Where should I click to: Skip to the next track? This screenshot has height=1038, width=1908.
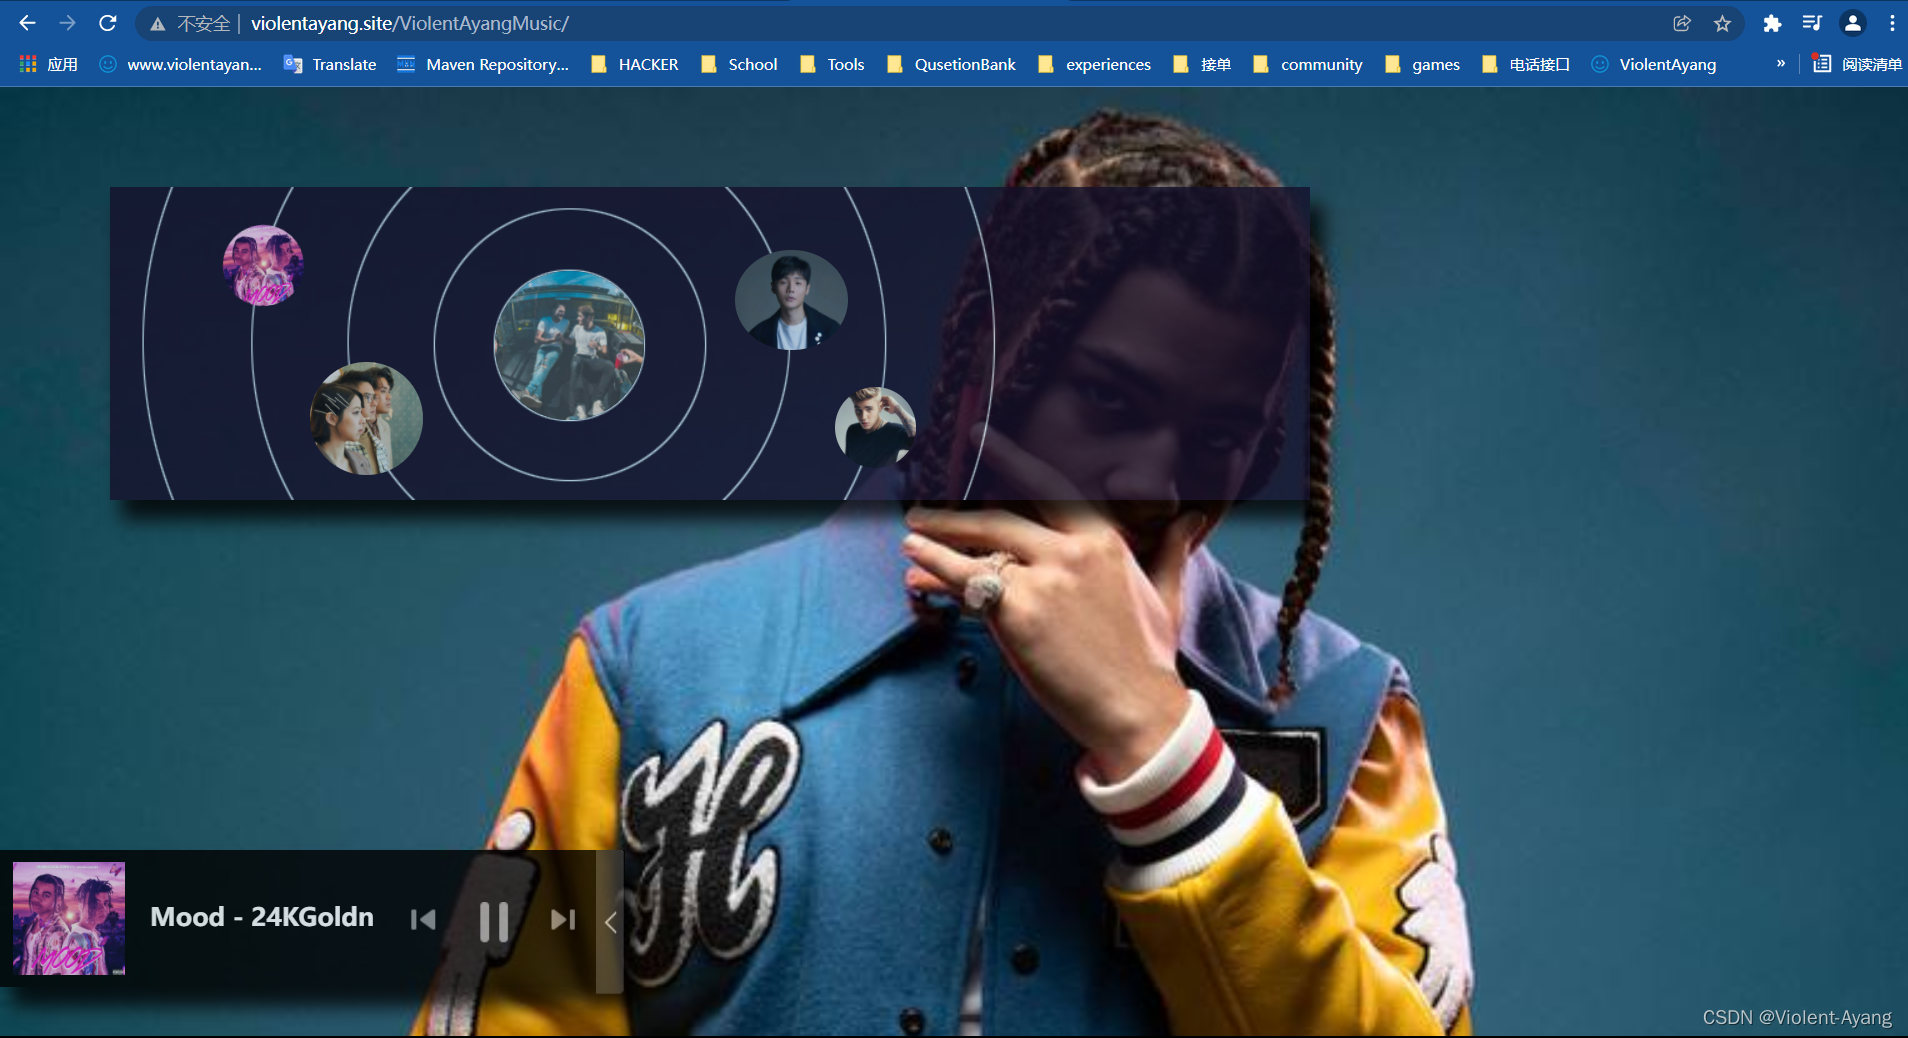click(x=563, y=919)
